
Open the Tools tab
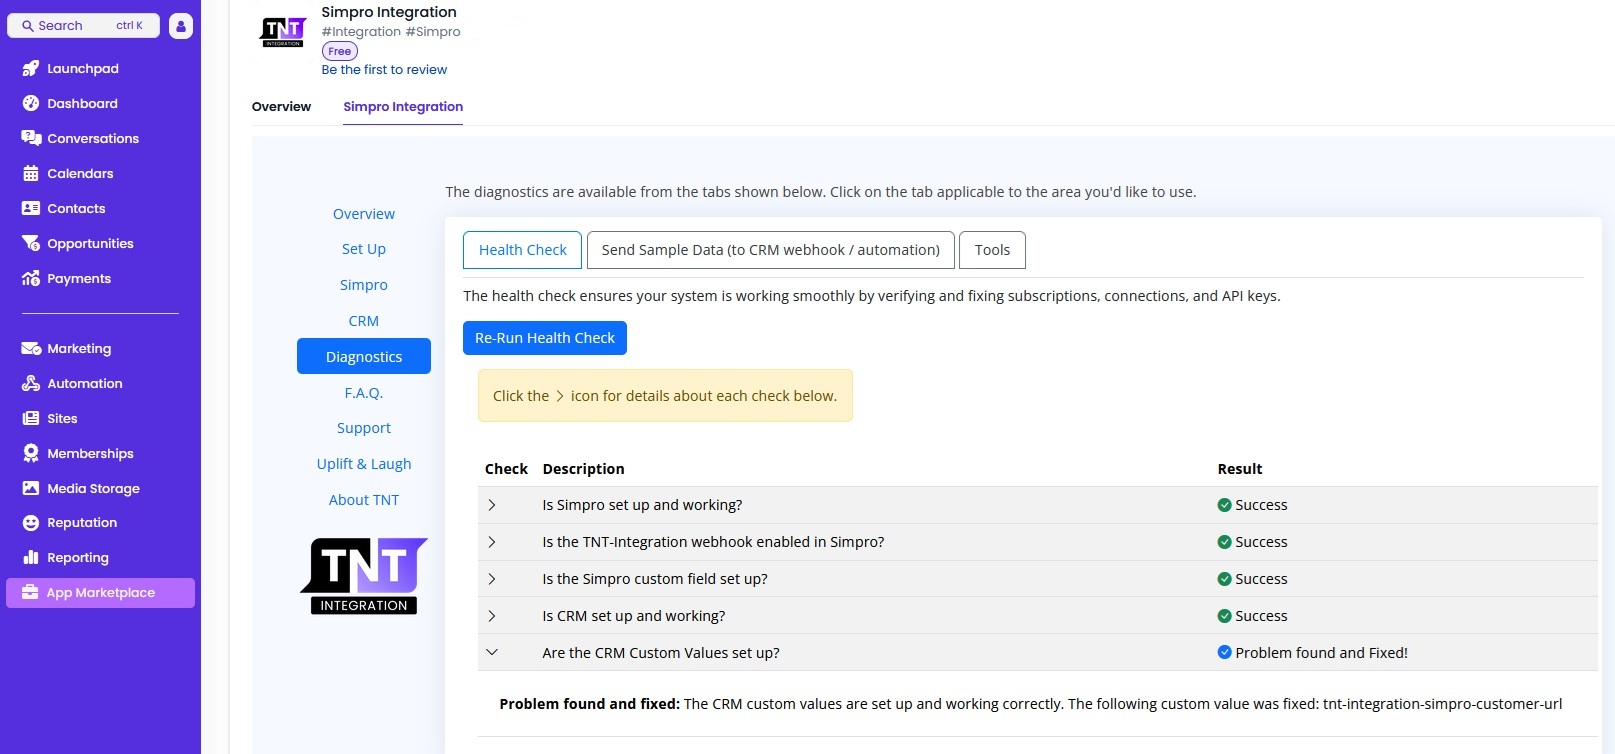(992, 250)
